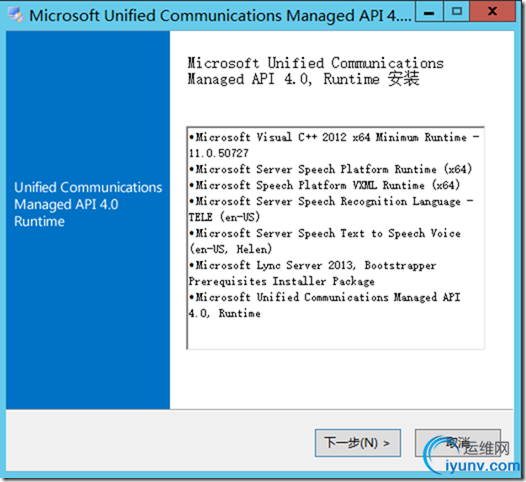The image size is (526, 482).
Task: Close the installer window
Action: [492, 12]
